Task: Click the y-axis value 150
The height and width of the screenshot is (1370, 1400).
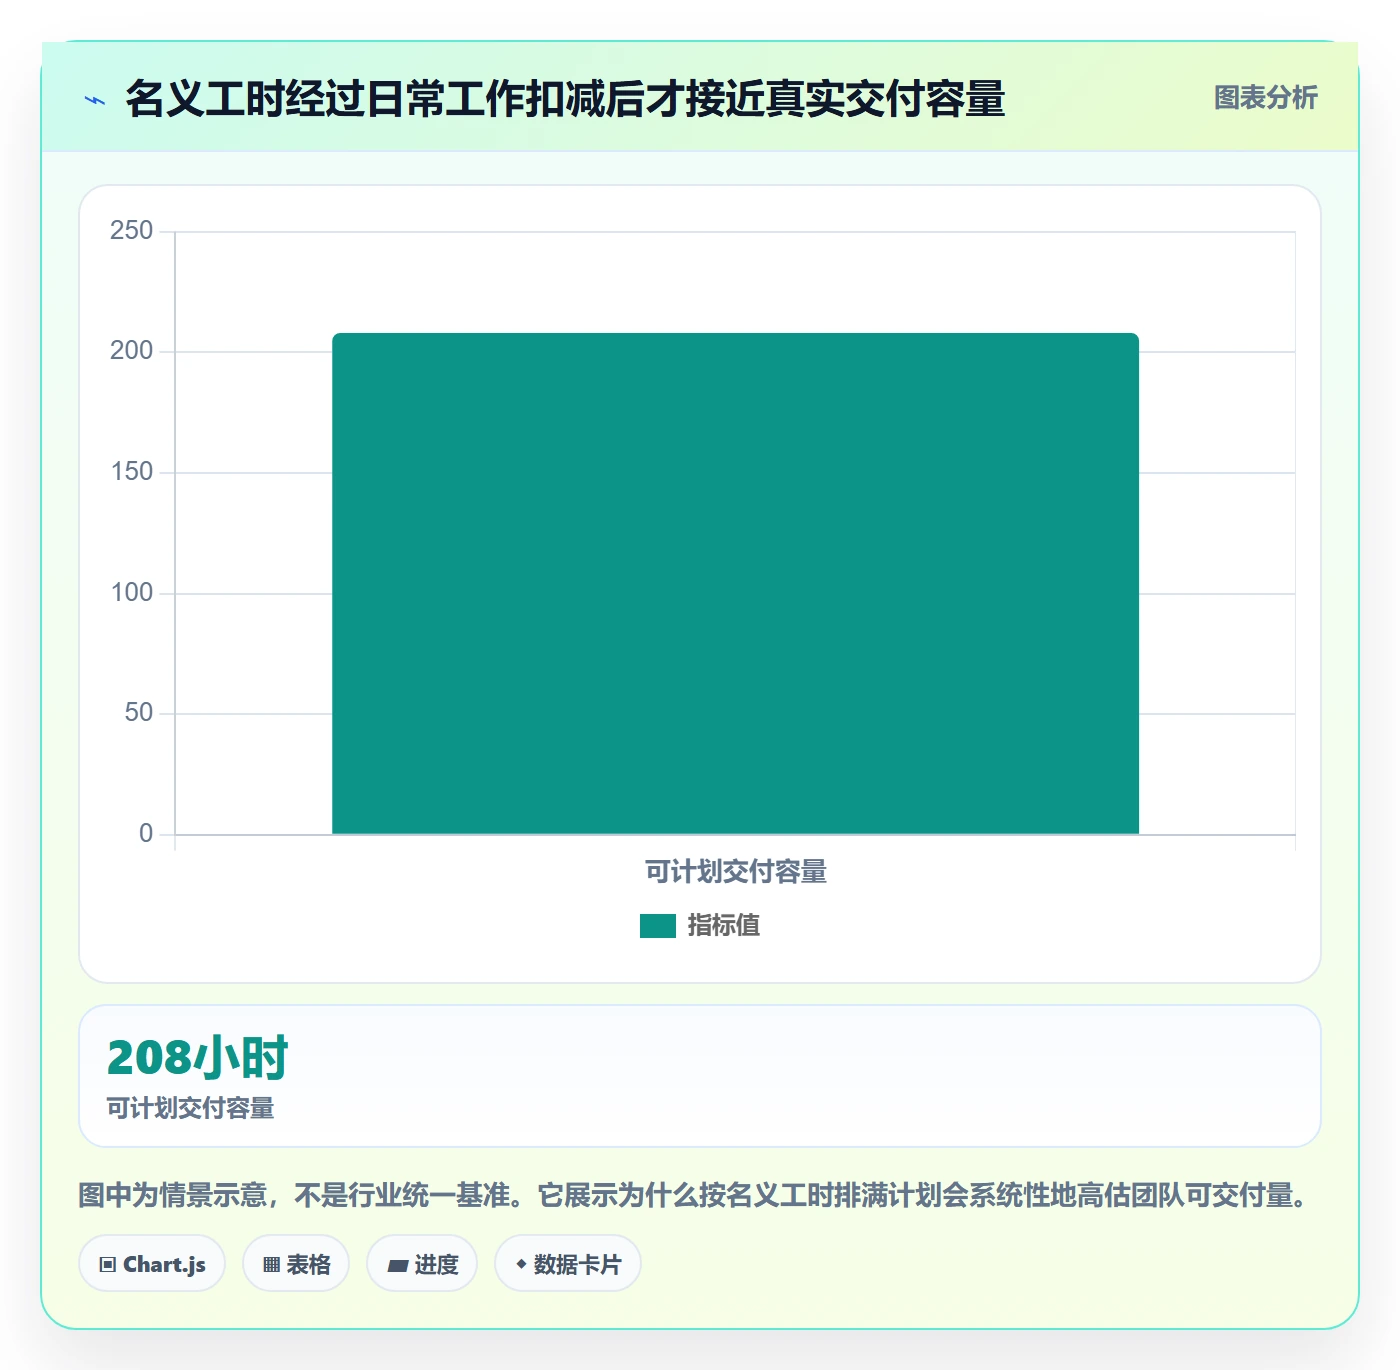Action: 132,472
